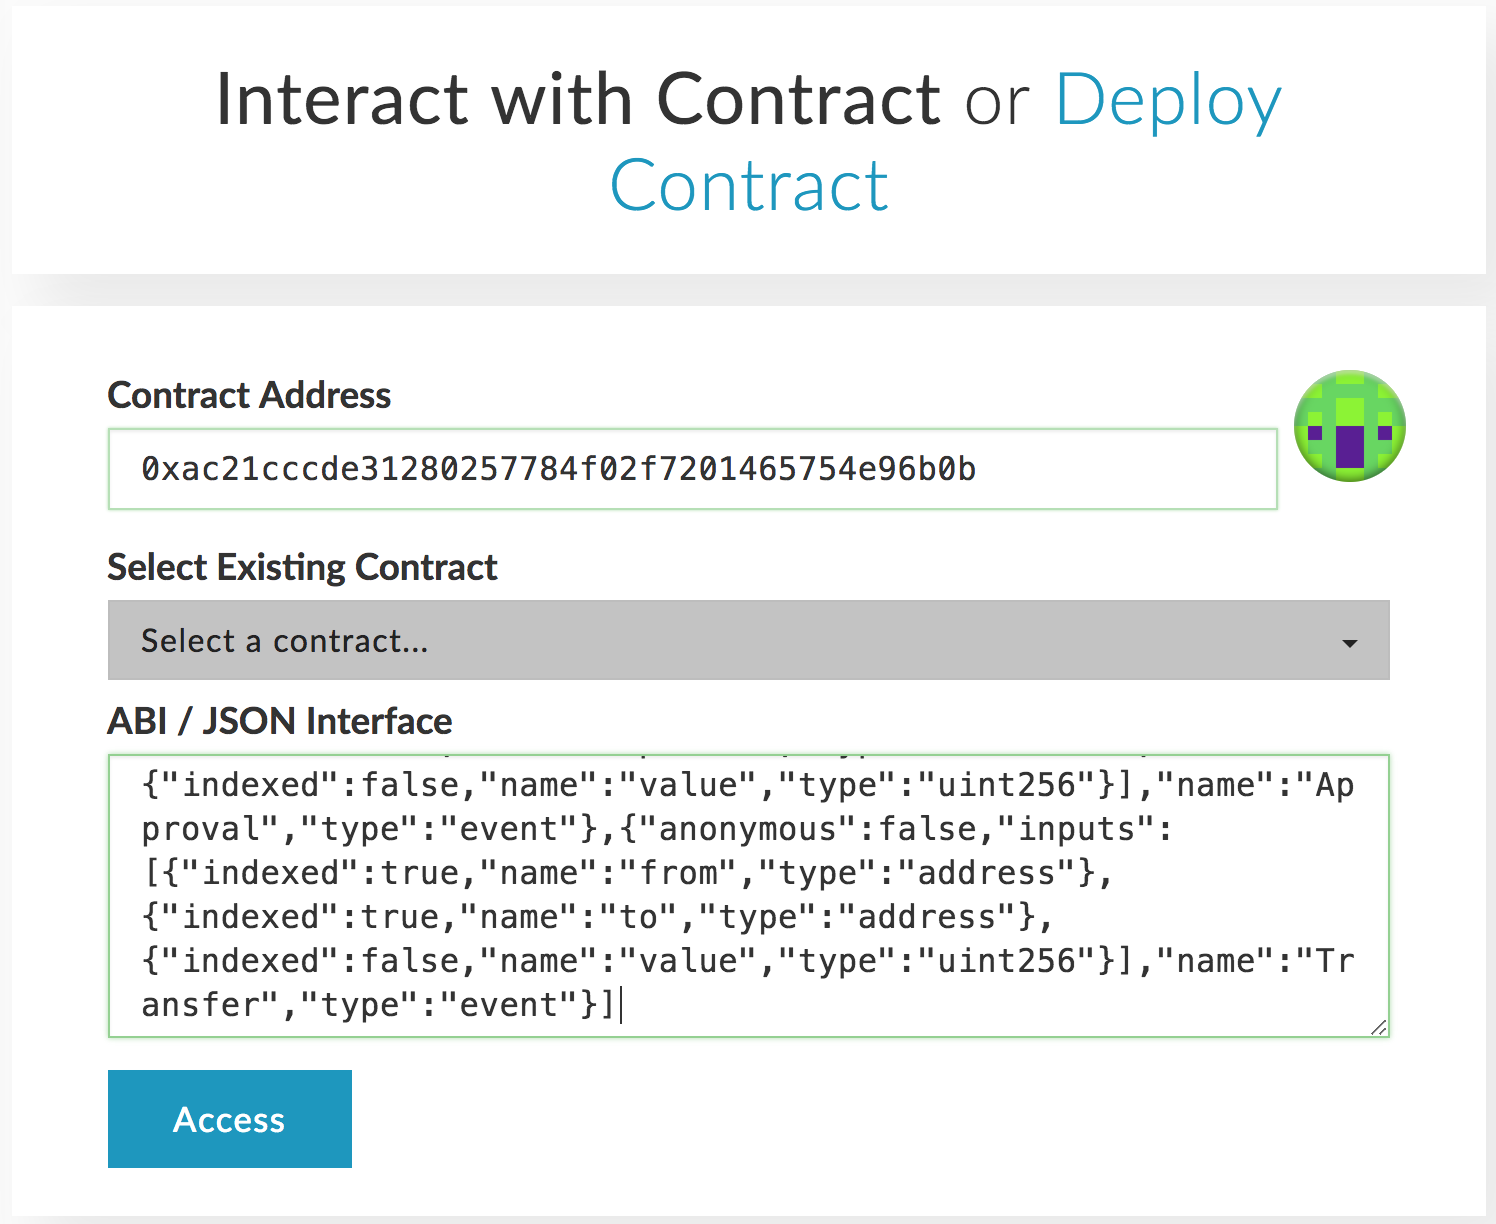Click inside the ABI / JSON Interface textarea
Viewport: 1496px width, 1224px height.
click(748, 895)
